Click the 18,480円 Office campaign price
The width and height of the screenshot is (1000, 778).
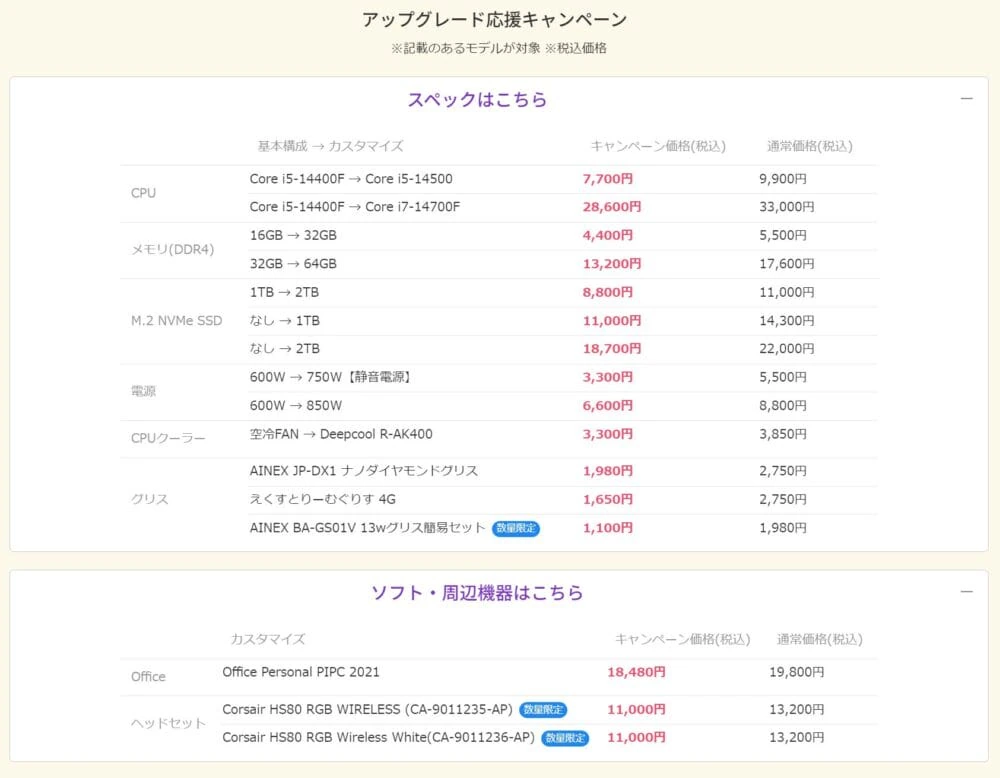(x=636, y=673)
